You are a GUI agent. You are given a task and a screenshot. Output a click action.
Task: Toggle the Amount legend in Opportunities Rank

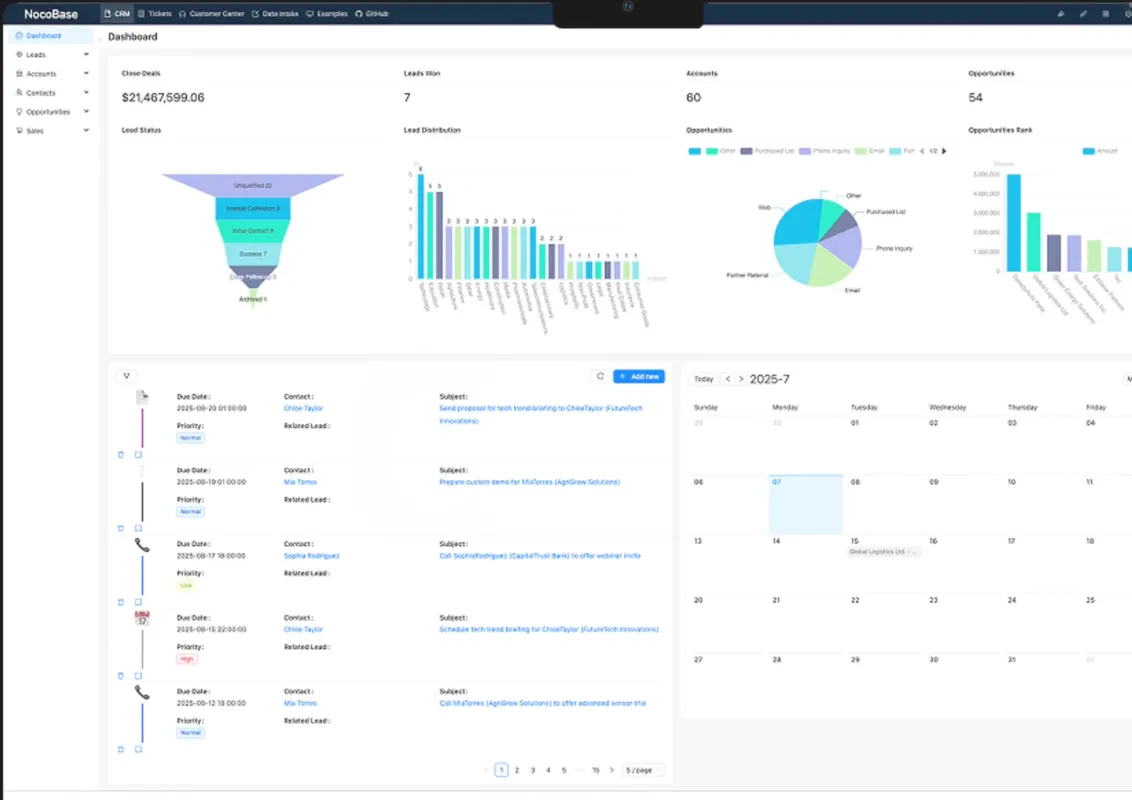[x=1098, y=149]
